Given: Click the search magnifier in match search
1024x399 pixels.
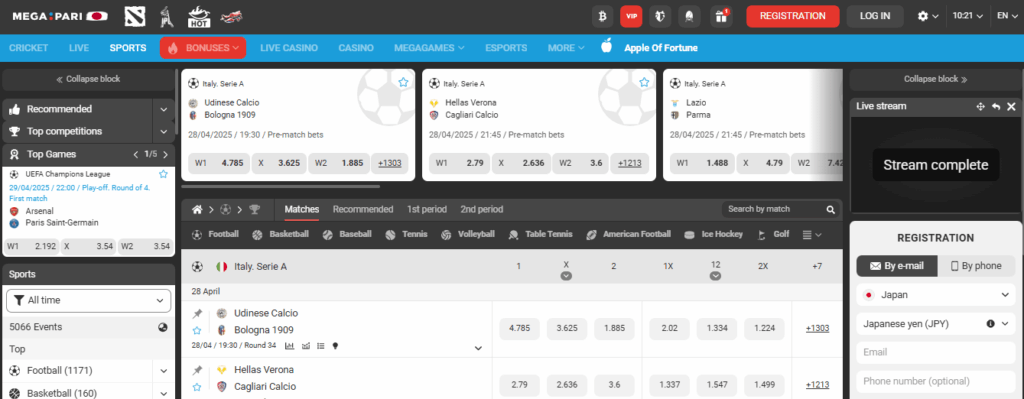Looking at the screenshot, I should tap(831, 210).
